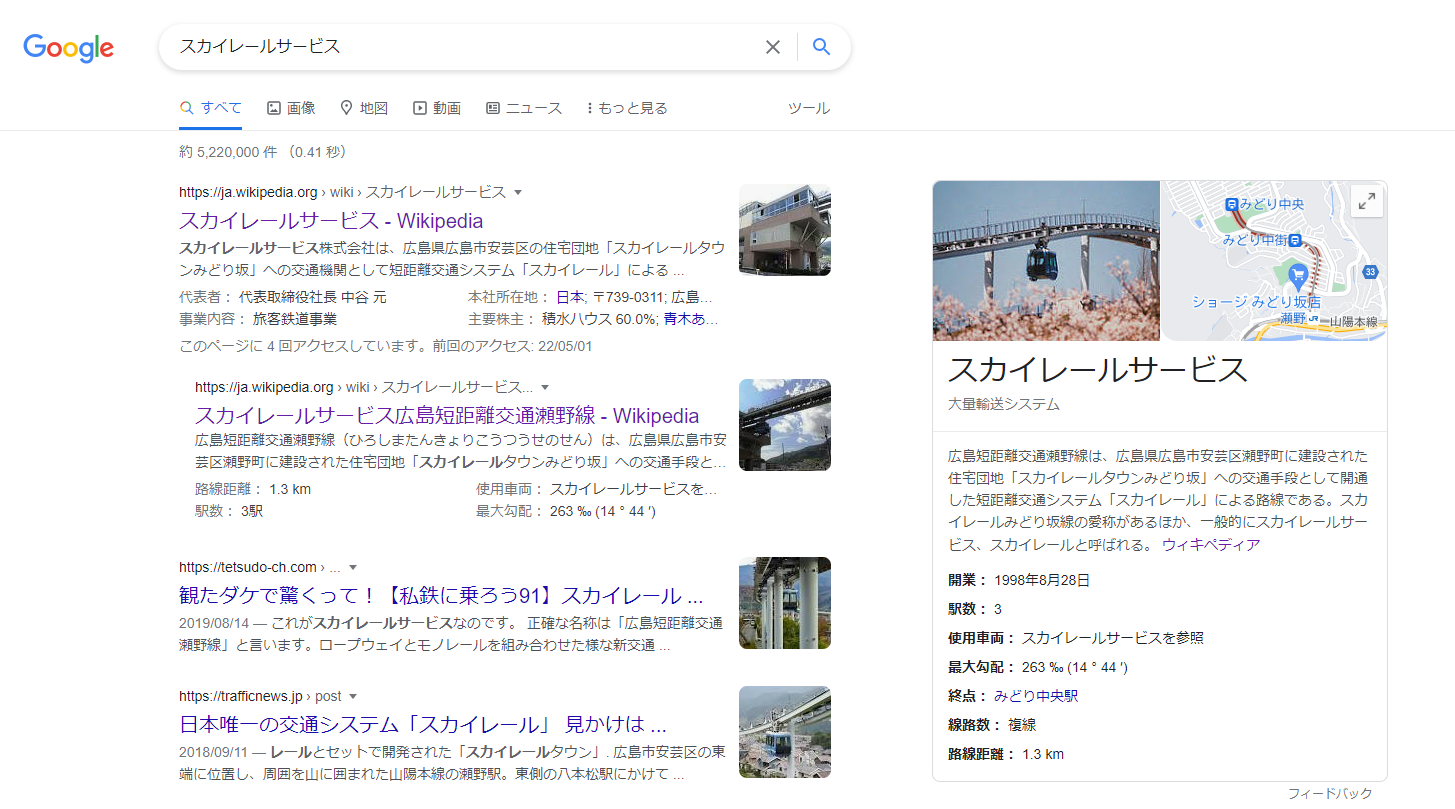The height and width of the screenshot is (809, 1455).
Task: Click the 日本 link in 本社所在地
Action: coord(570,297)
